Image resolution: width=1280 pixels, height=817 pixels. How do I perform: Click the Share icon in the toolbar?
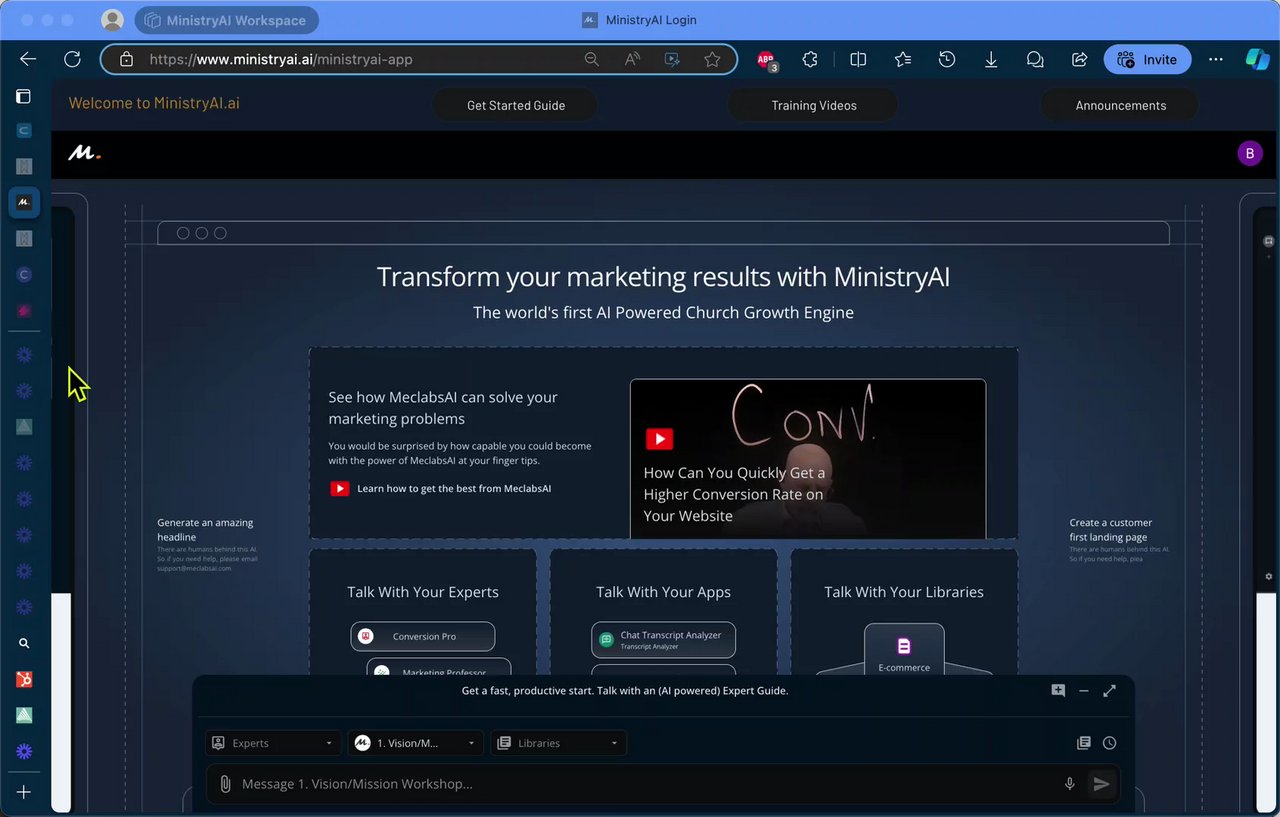[1079, 59]
